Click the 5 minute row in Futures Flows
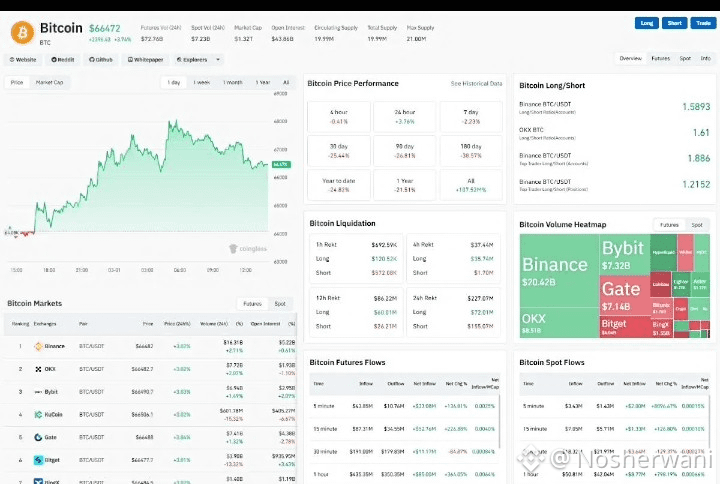 tap(404, 406)
